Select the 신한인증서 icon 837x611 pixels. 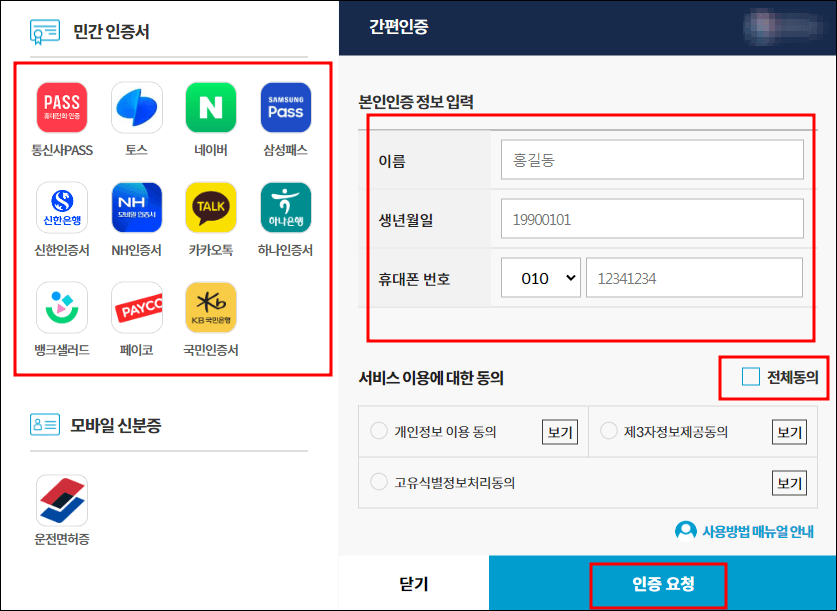click(62, 208)
